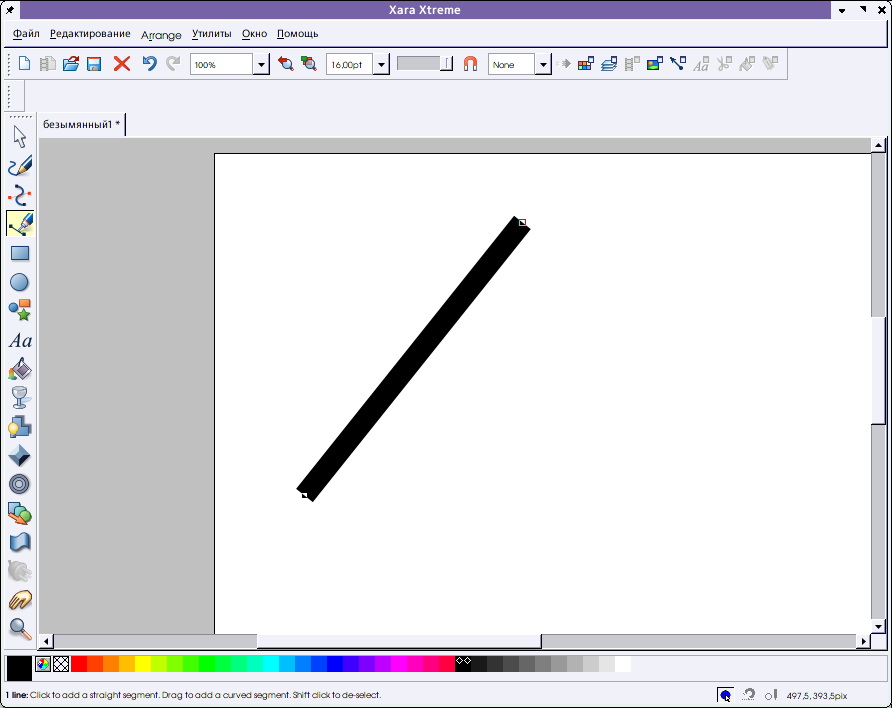Click the Contour concentric rings tool
The height and width of the screenshot is (708, 892).
(x=20, y=484)
